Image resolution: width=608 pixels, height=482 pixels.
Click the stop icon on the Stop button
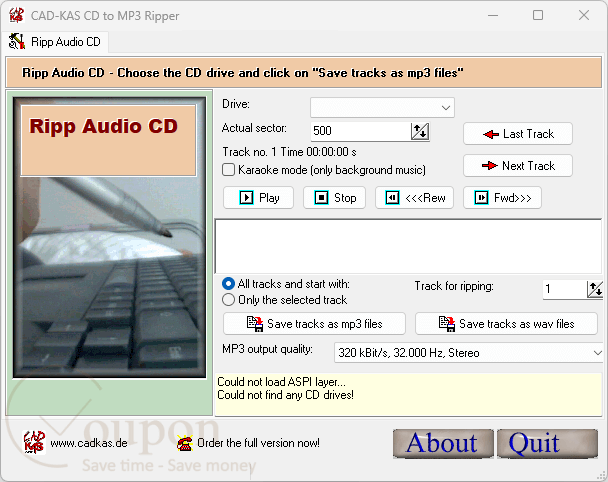(x=321, y=198)
